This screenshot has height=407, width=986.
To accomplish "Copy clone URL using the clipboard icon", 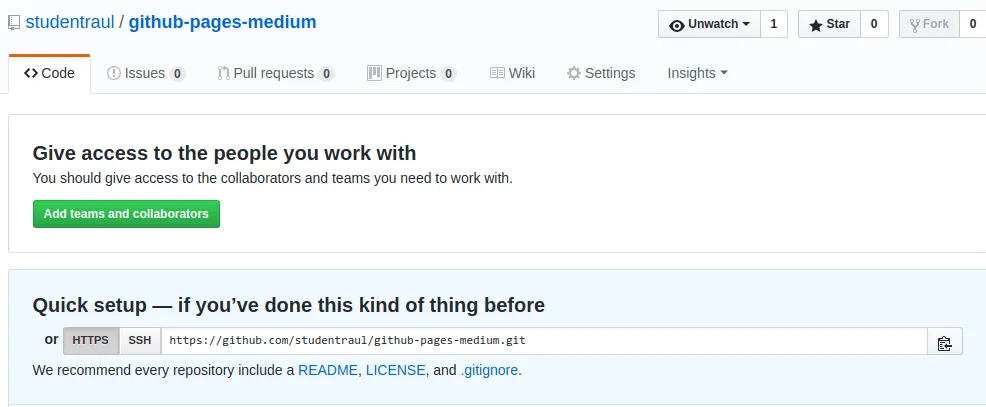I will click(x=944, y=341).
